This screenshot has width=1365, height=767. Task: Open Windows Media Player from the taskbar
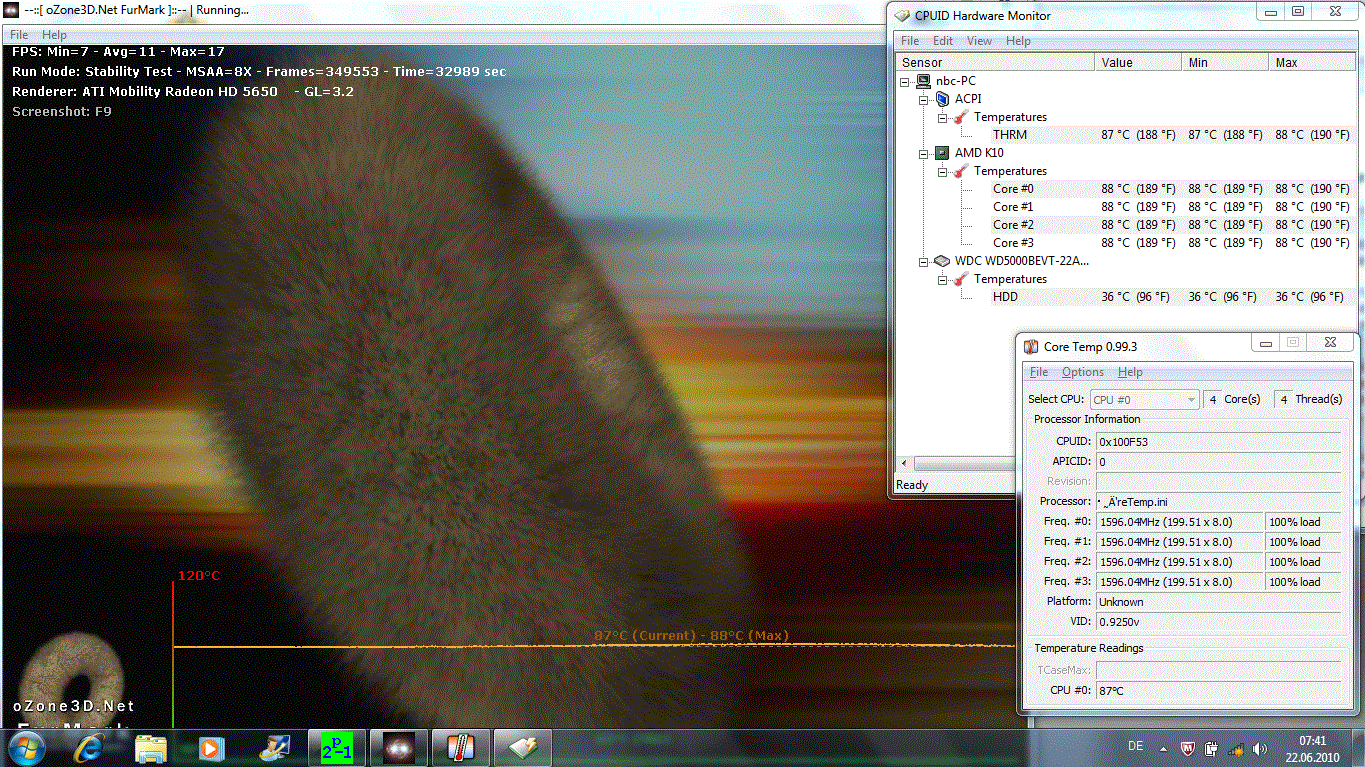[210, 747]
